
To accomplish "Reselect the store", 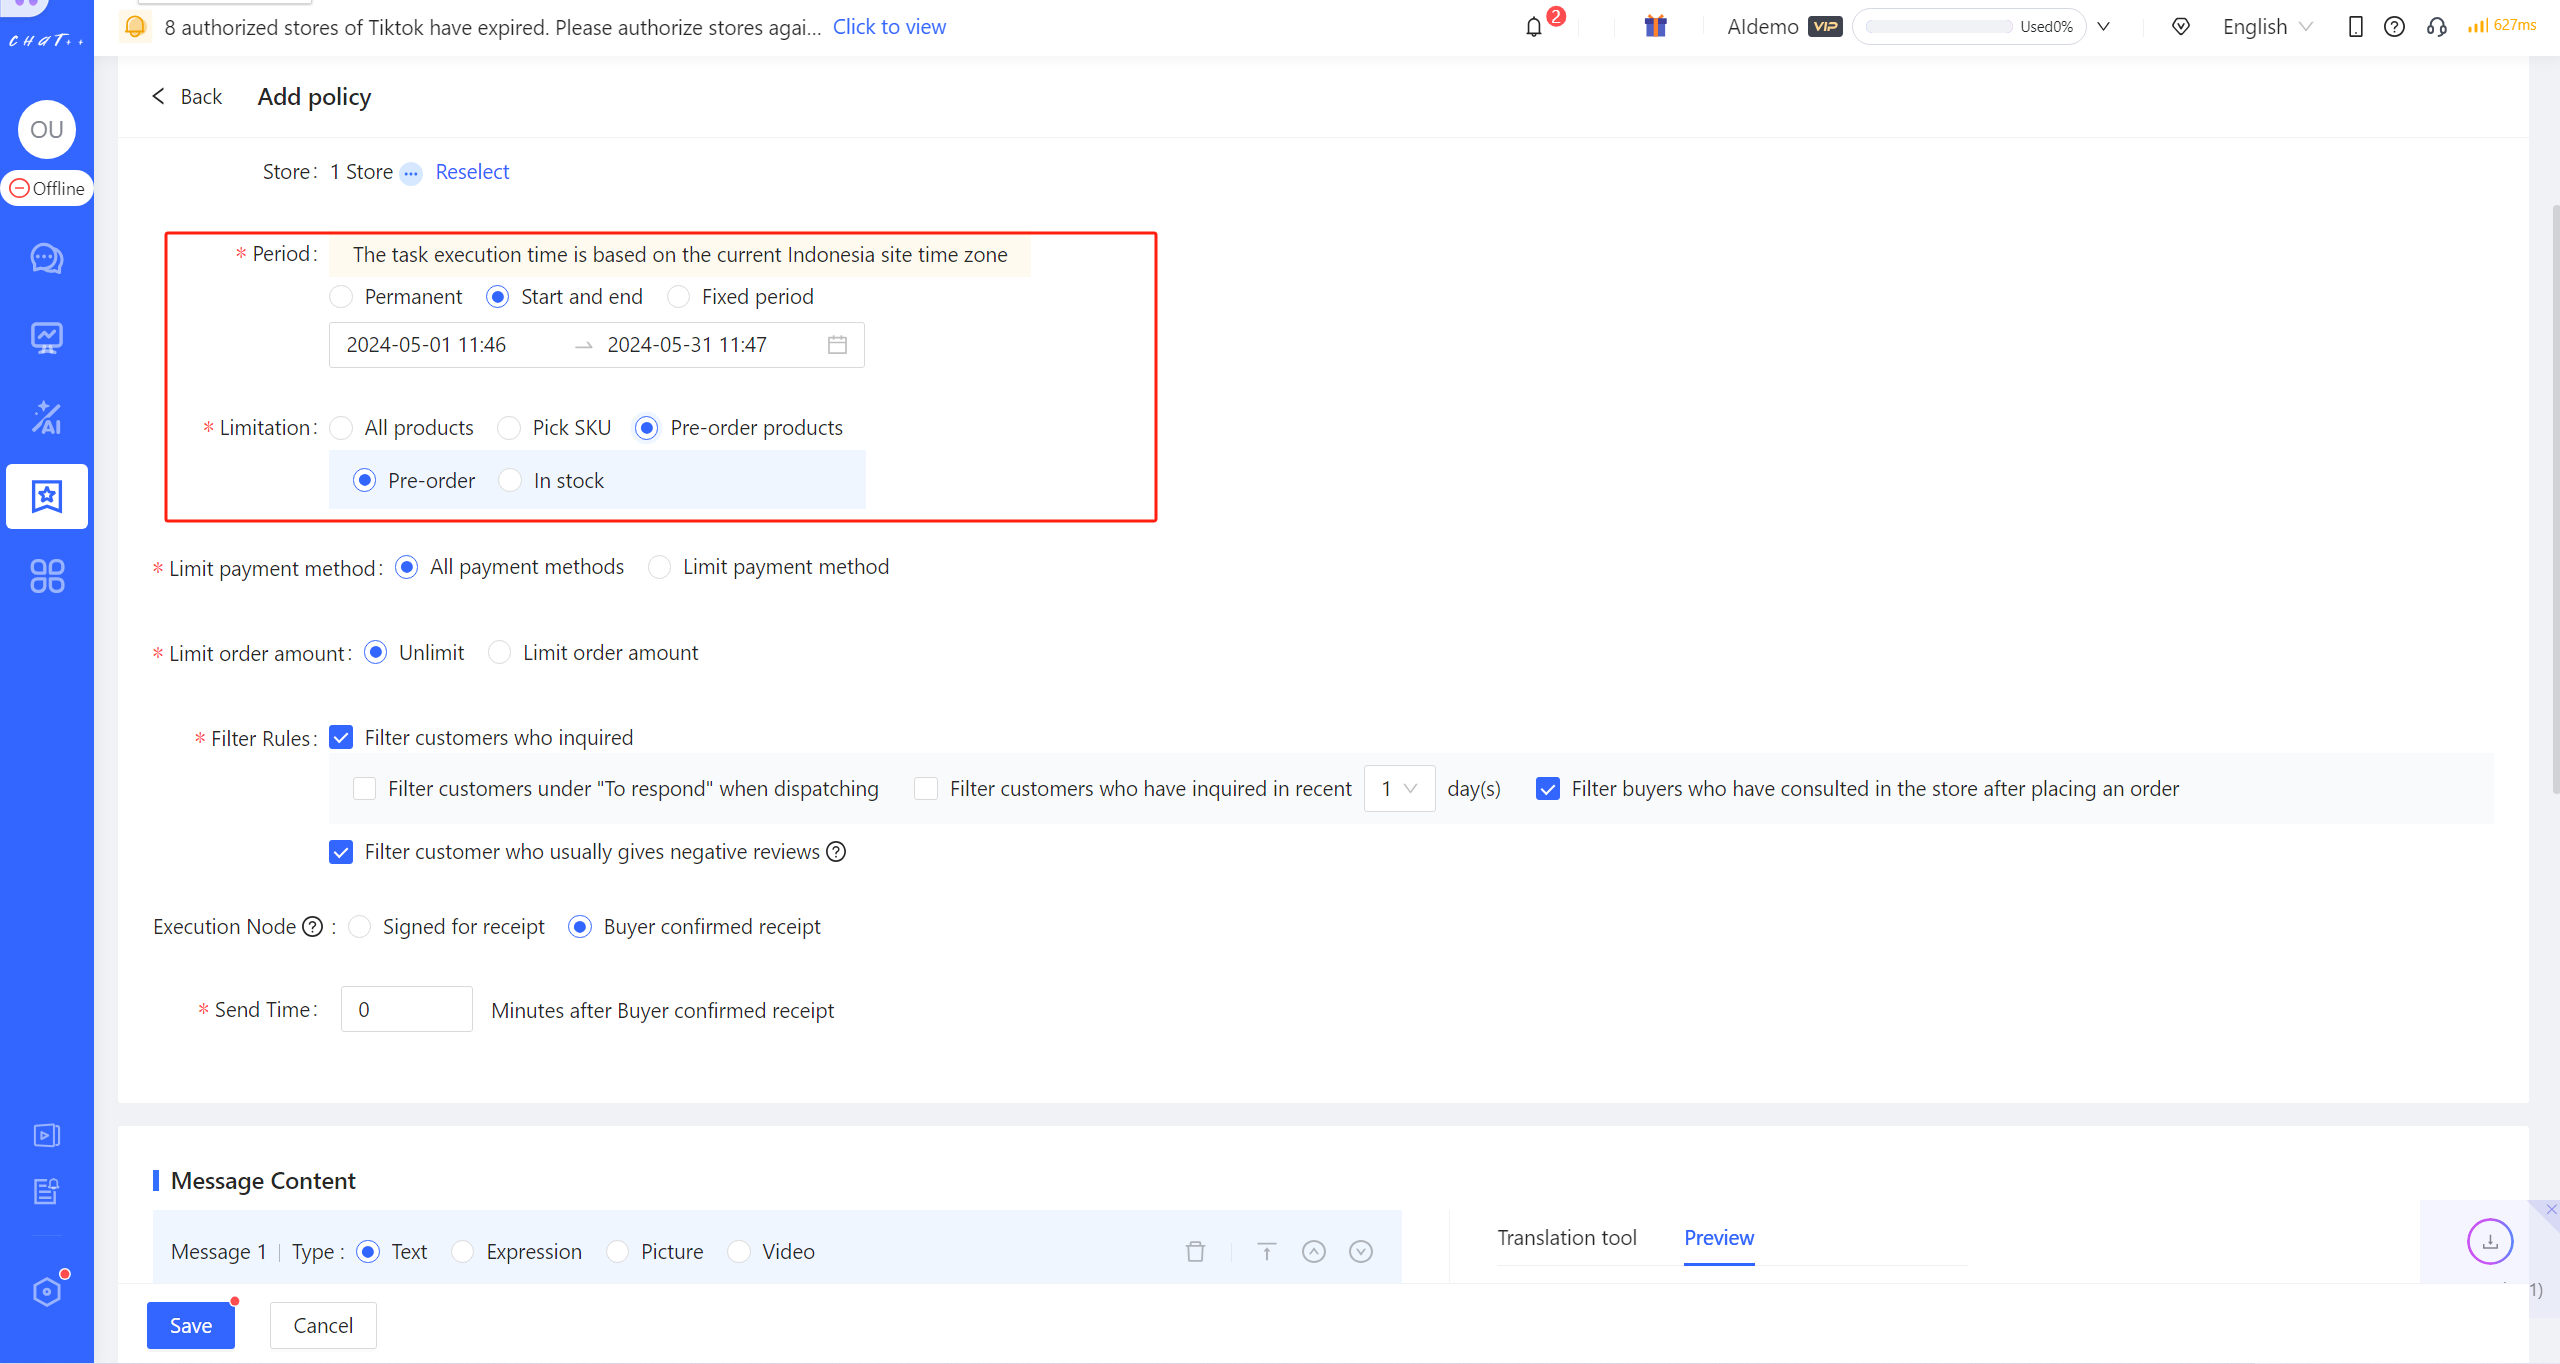I will (472, 172).
